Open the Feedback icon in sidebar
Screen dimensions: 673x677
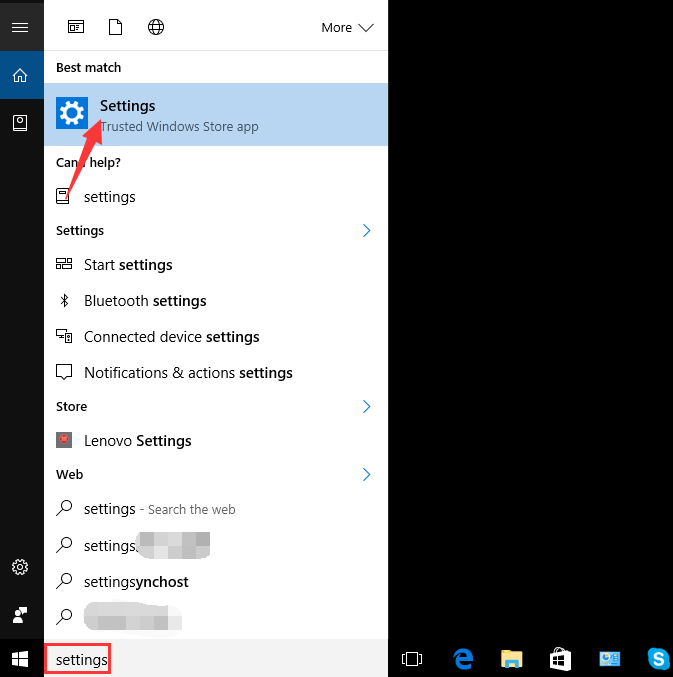pos(20,614)
